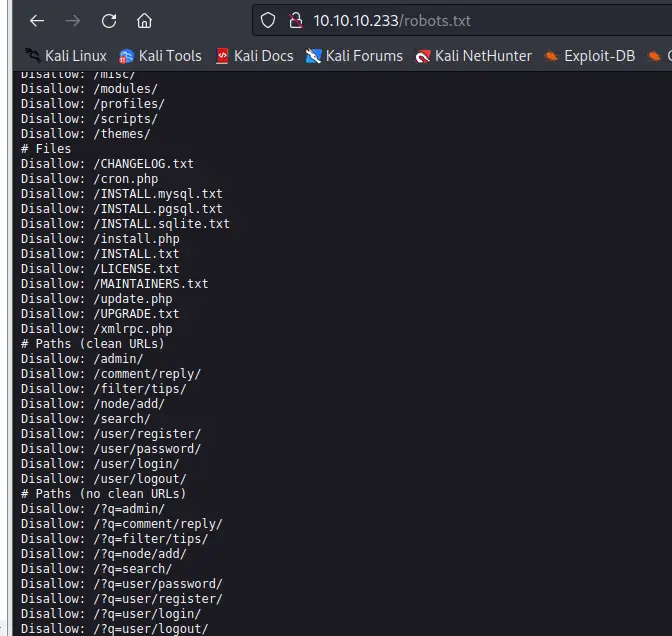Click the '# Files' comment line

[46, 149]
